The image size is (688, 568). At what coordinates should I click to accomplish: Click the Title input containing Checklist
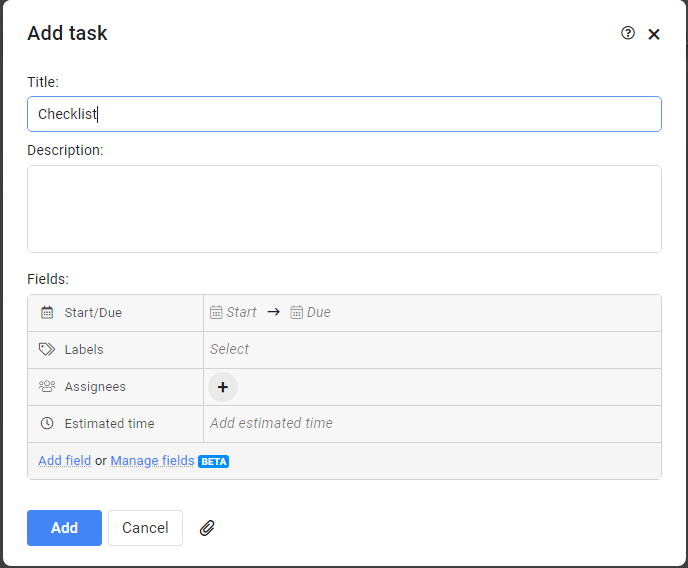click(344, 114)
